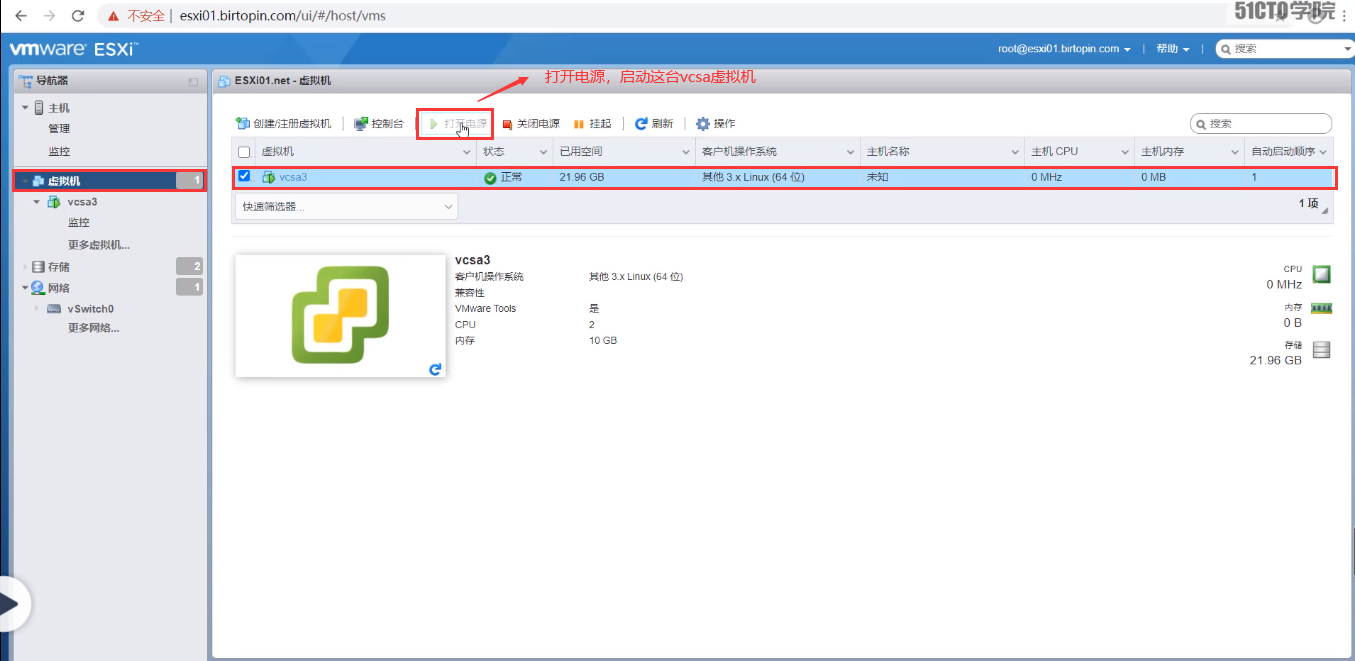Click 更多网络... in navigator
Image resolution: width=1355 pixels, height=661 pixels.
click(94, 328)
